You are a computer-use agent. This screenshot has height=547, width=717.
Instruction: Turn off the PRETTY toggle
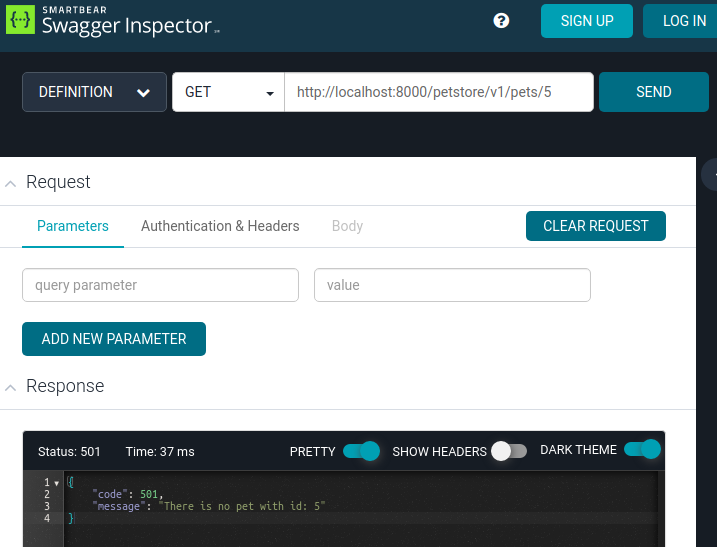click(x=361, y=451)
